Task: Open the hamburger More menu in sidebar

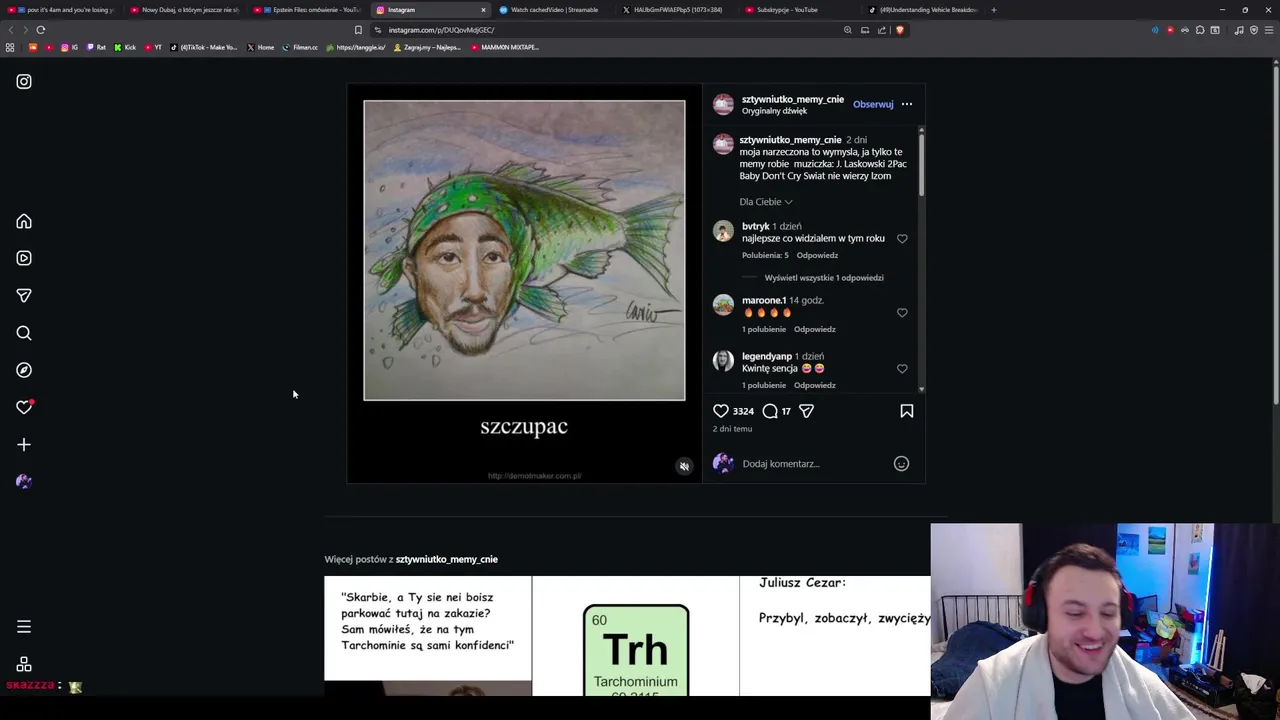Action: (x=24, y=627)
